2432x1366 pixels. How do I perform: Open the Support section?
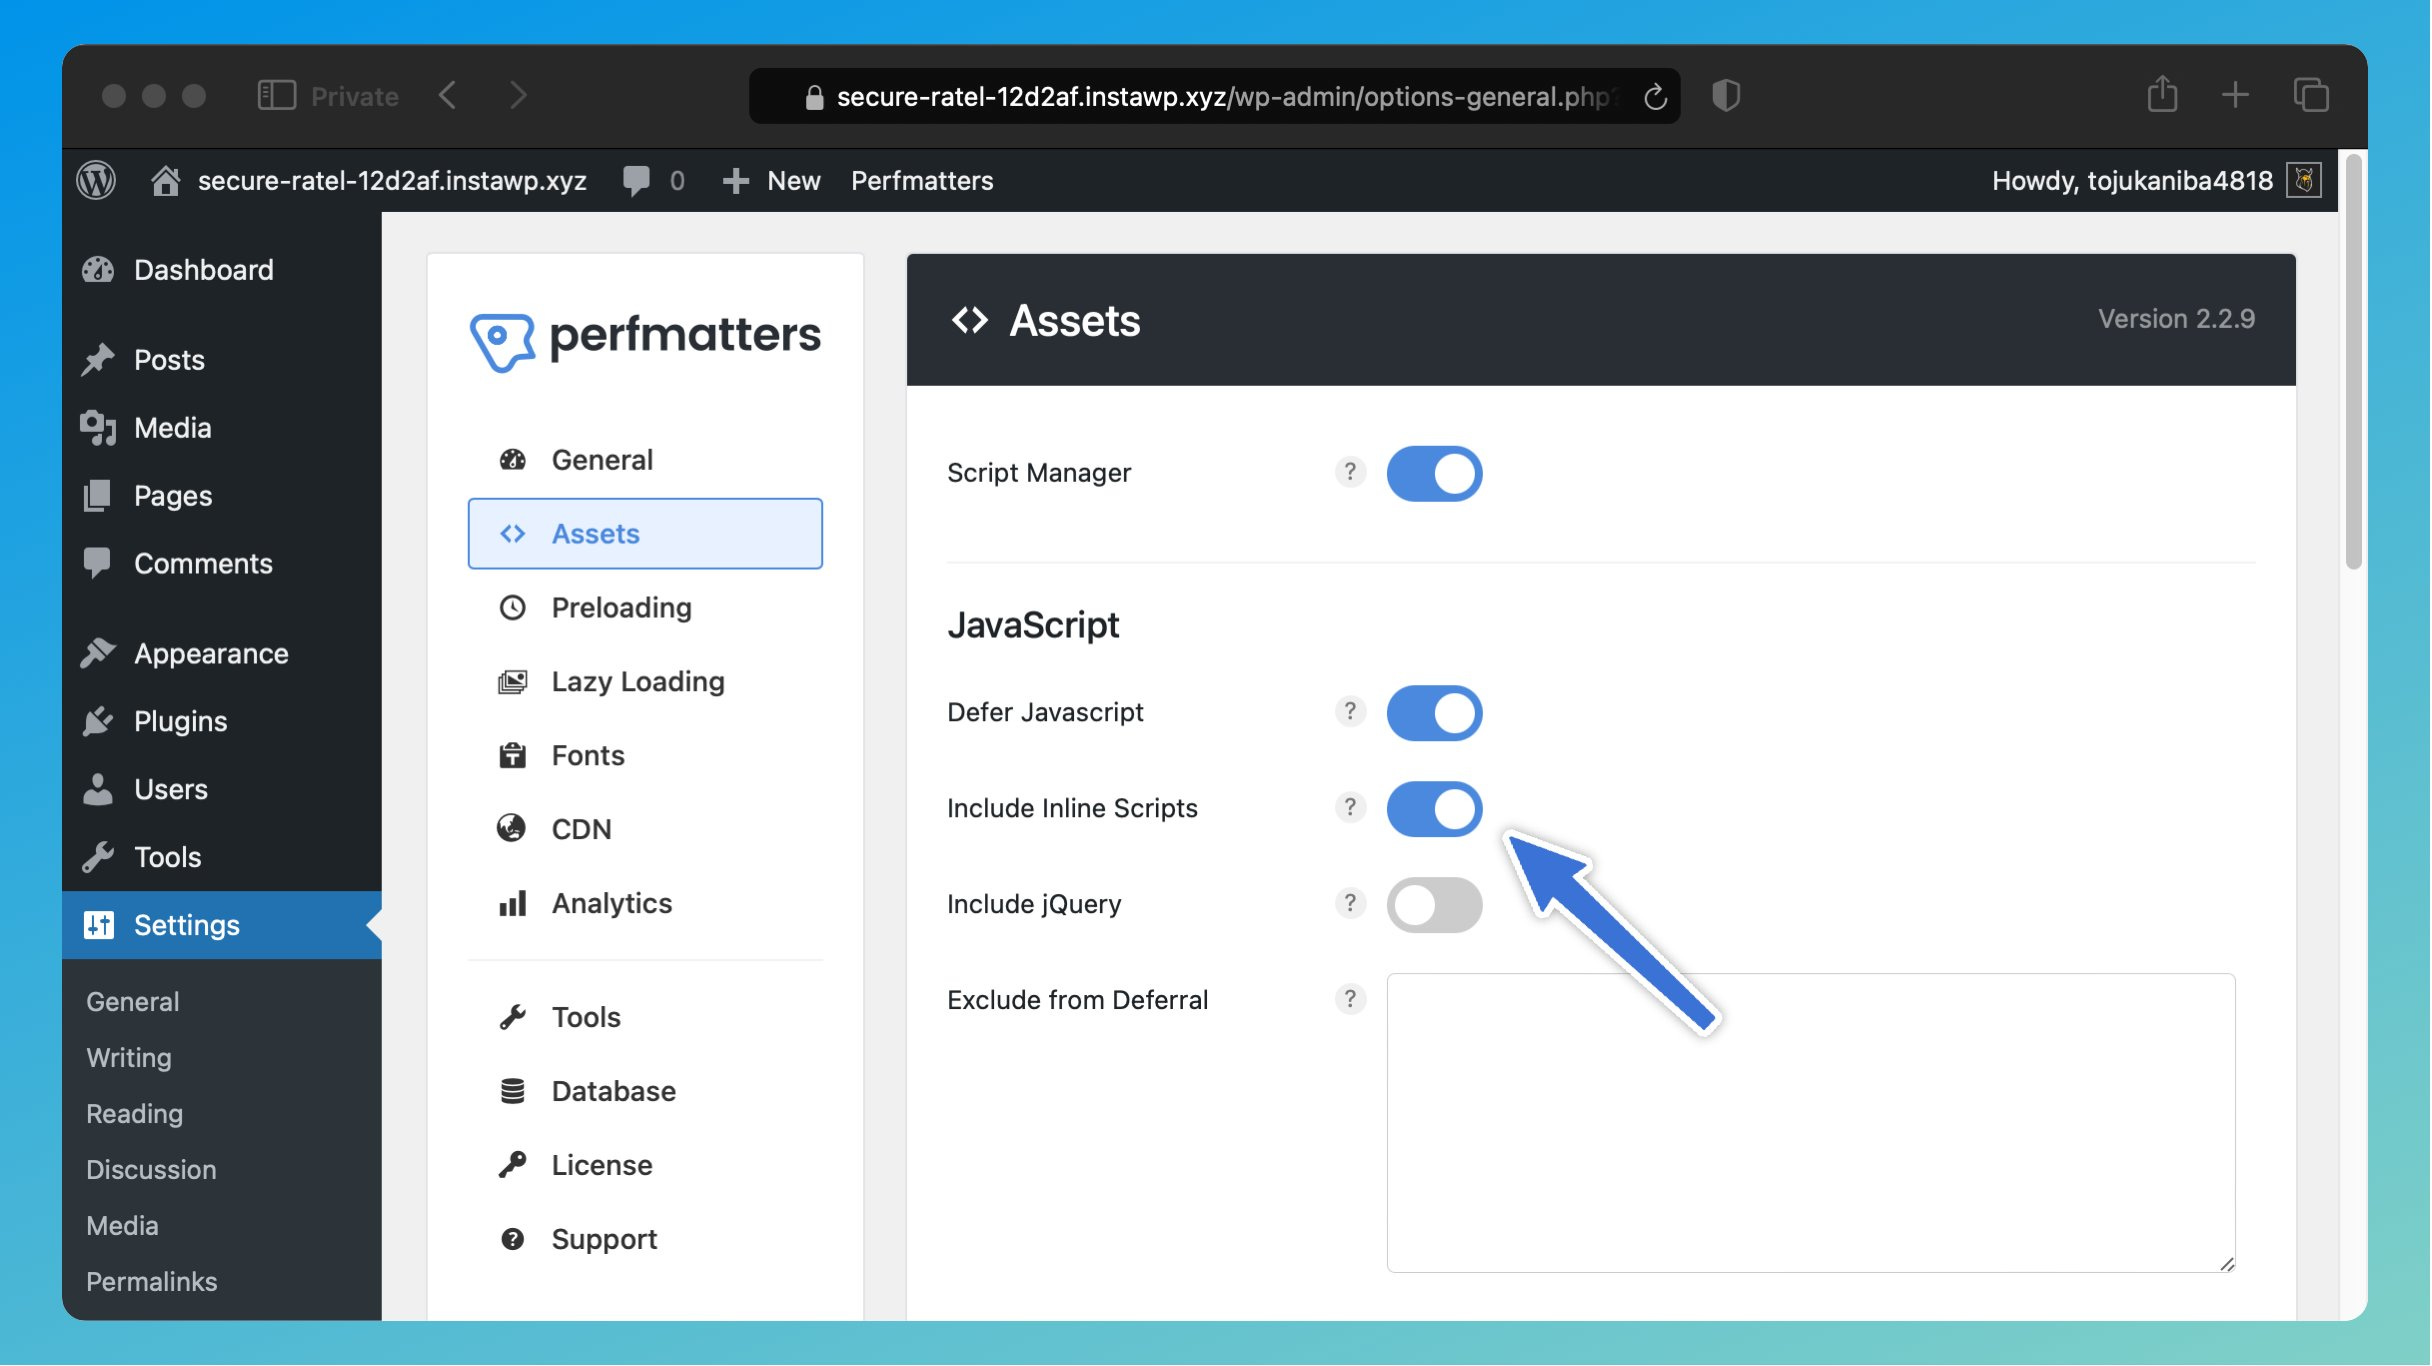(x=645, y=1240)
